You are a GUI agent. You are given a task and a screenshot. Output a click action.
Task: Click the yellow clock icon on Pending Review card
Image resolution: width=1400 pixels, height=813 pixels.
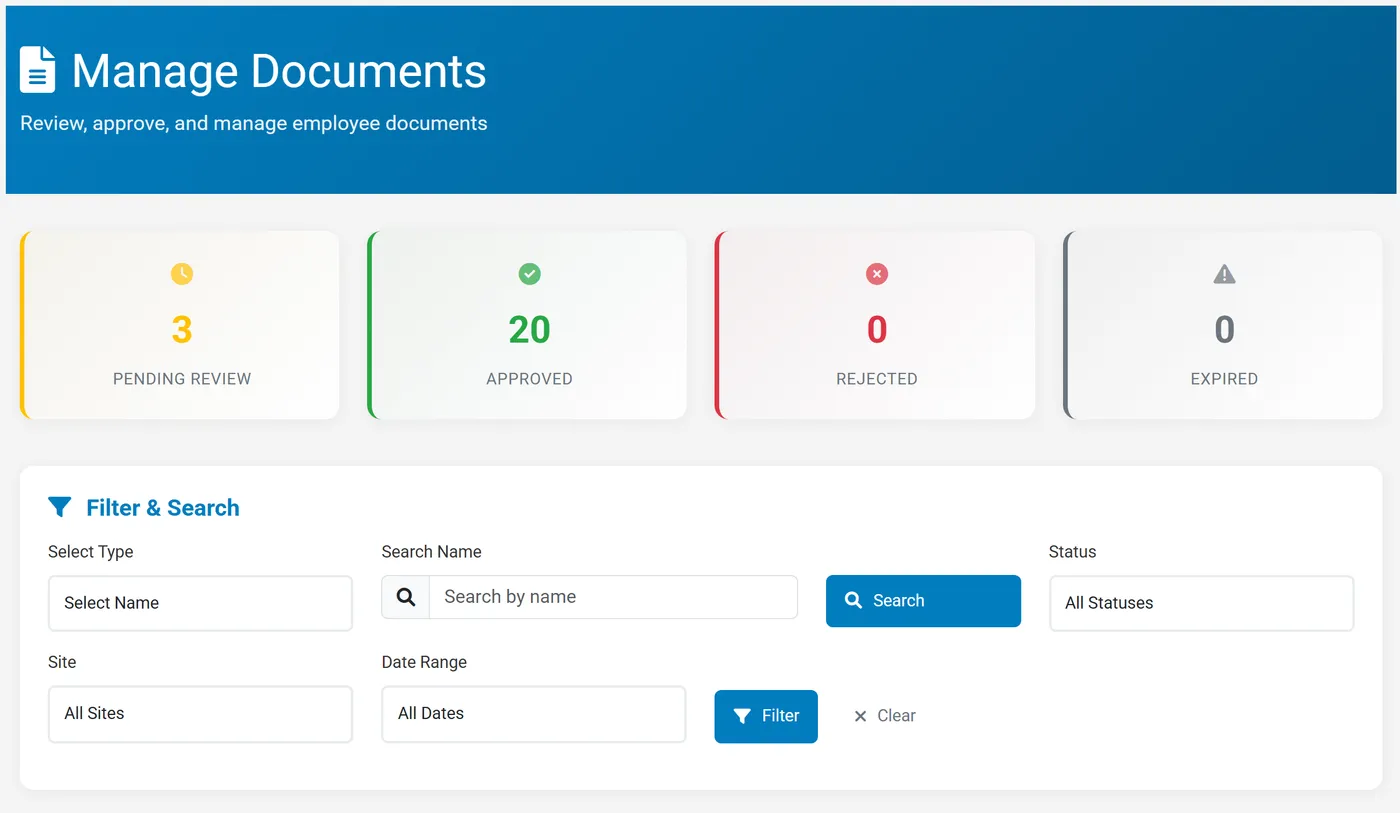pyautogui.click(x=182, y=274)
